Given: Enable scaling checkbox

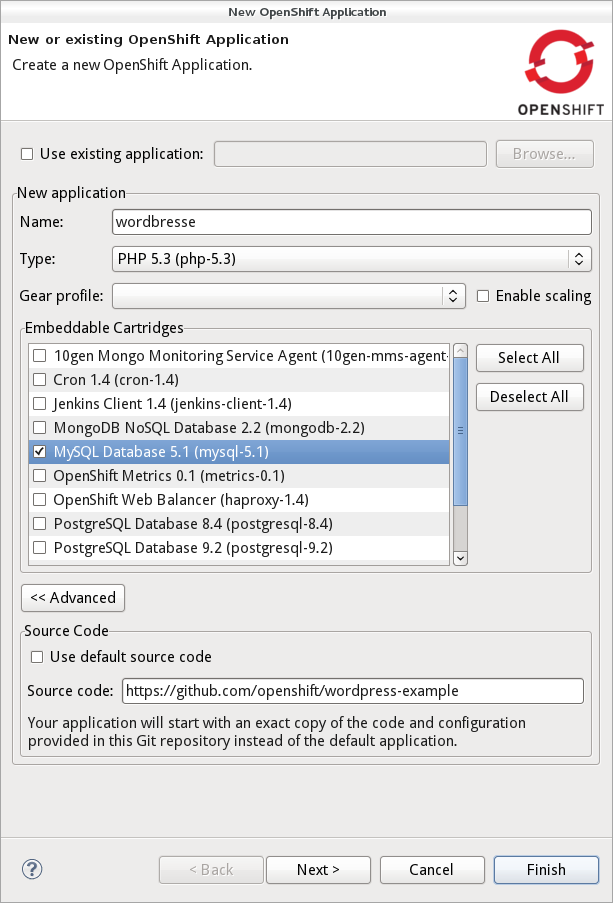Looking at the screenshot, I should (x=483, y=296).
